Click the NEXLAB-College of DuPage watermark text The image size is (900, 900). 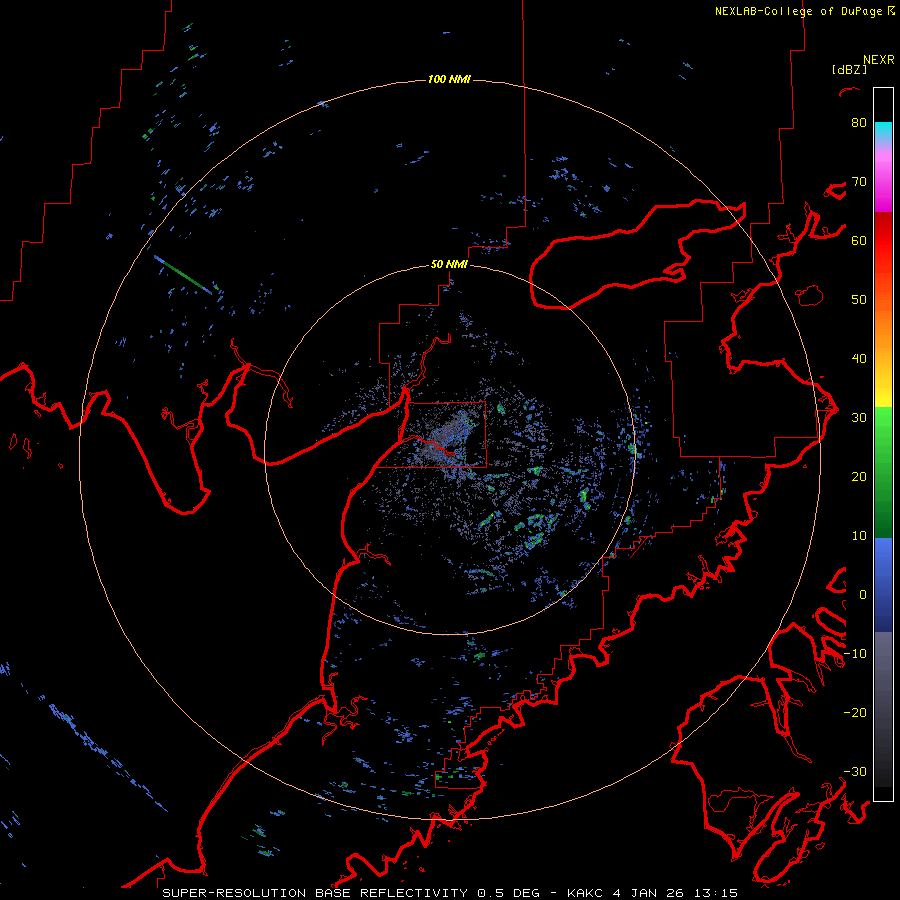coord(798,11)
